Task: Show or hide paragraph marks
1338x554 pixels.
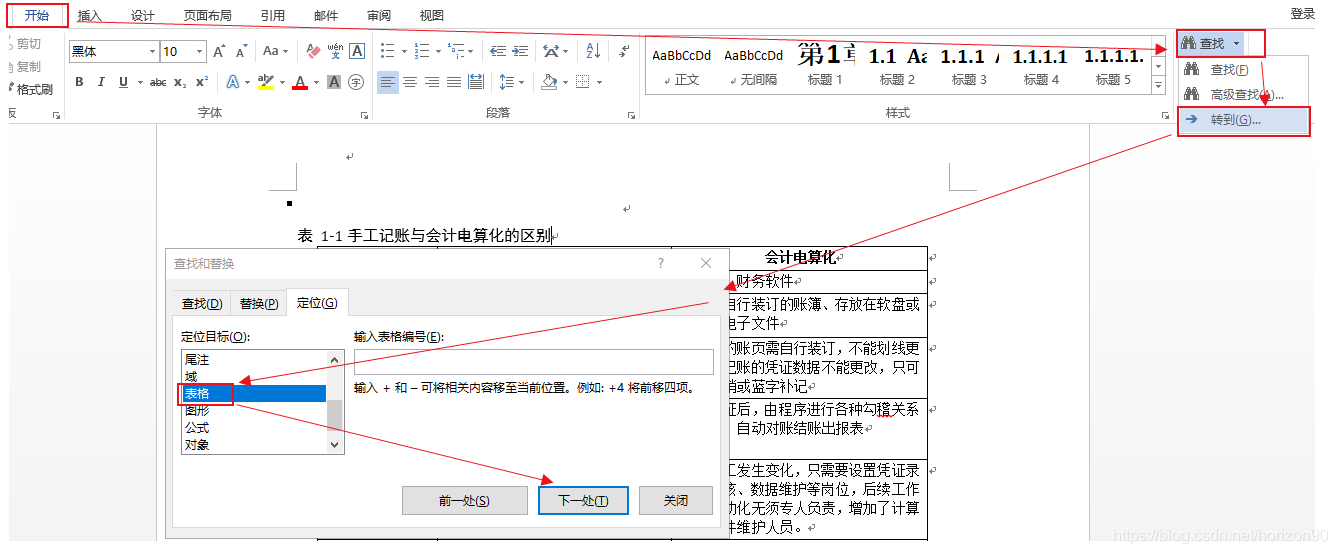Action: click(624, 51)
